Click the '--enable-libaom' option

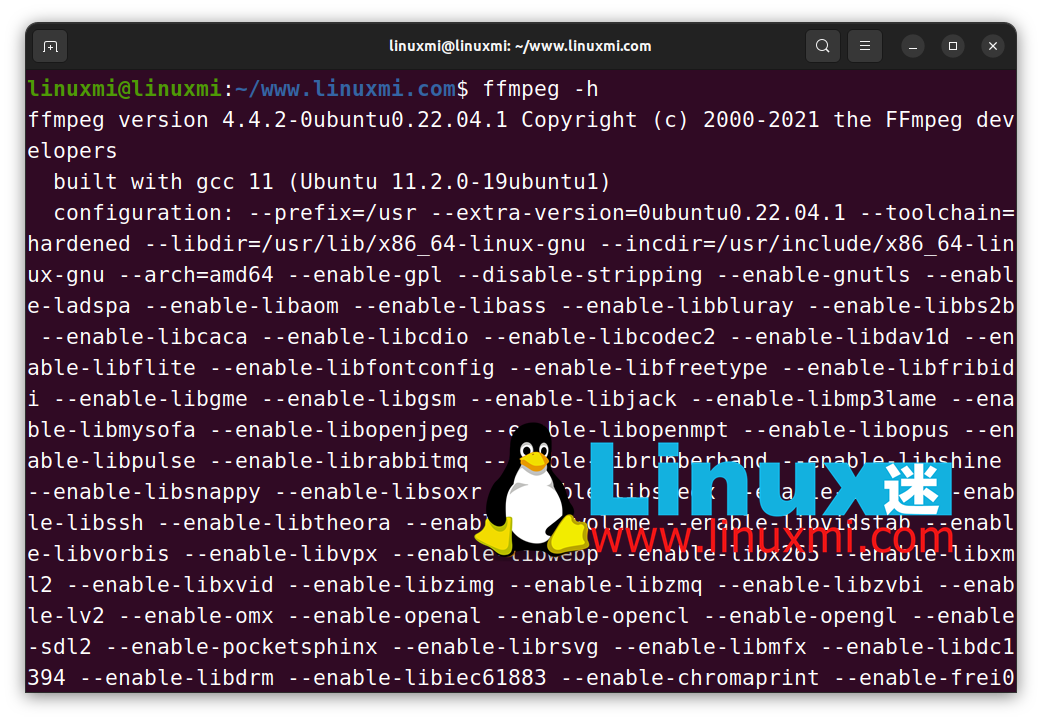tap(242, 306)
